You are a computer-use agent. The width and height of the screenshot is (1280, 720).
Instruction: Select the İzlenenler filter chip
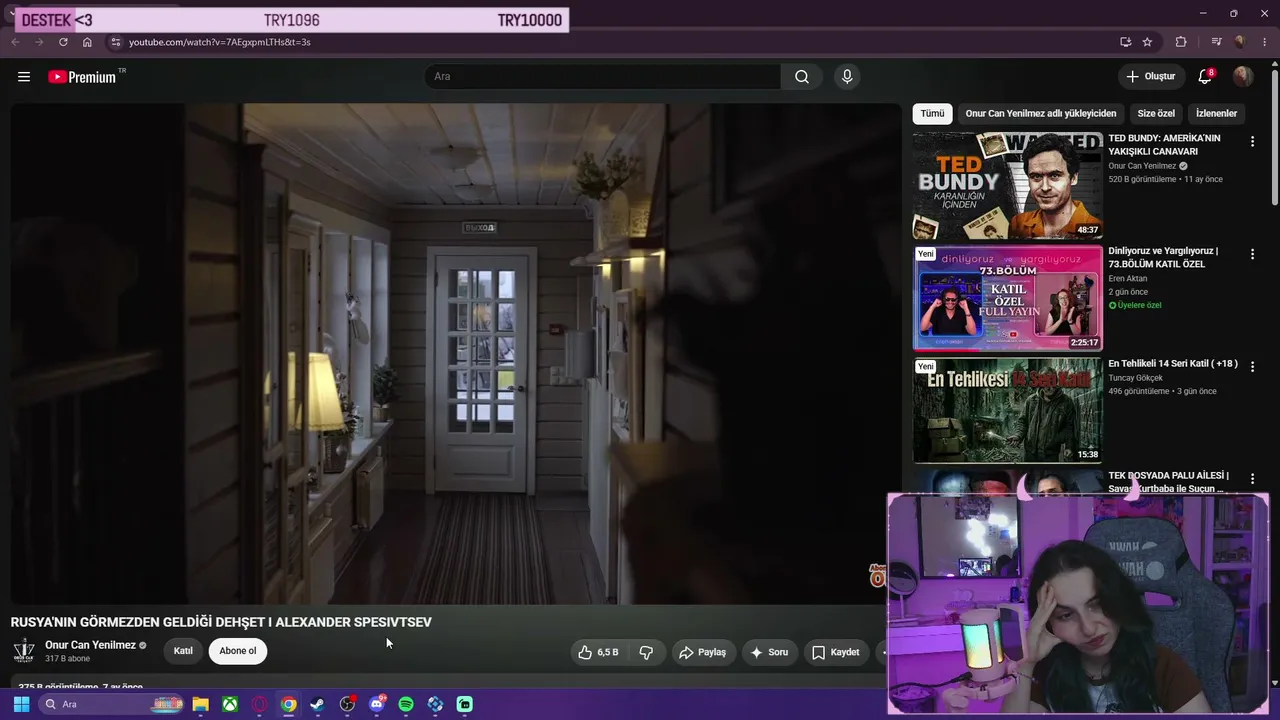pyautogui.click(x=1216, y=114)
